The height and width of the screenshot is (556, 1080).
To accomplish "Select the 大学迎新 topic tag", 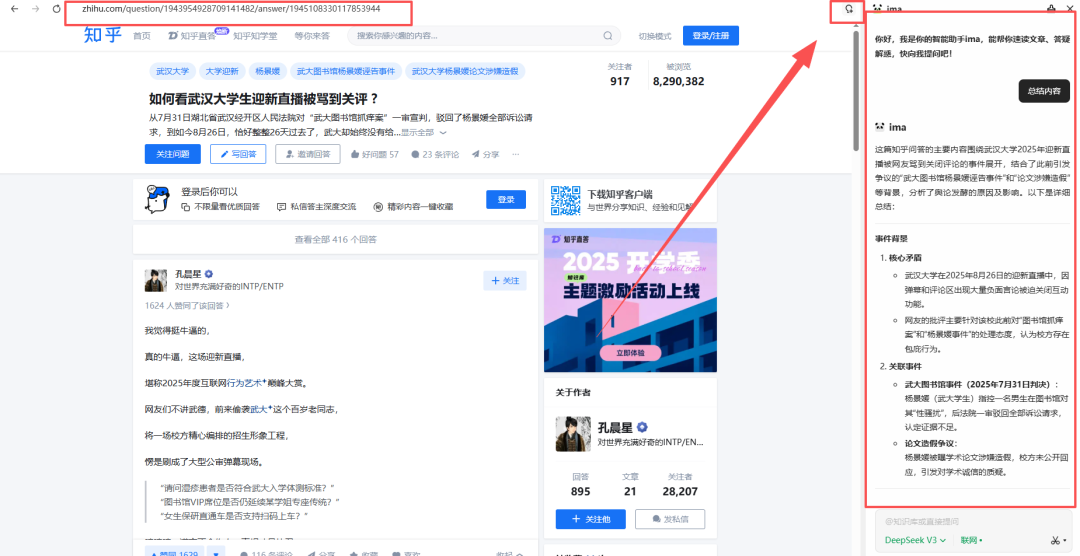I will coord(222,71).
